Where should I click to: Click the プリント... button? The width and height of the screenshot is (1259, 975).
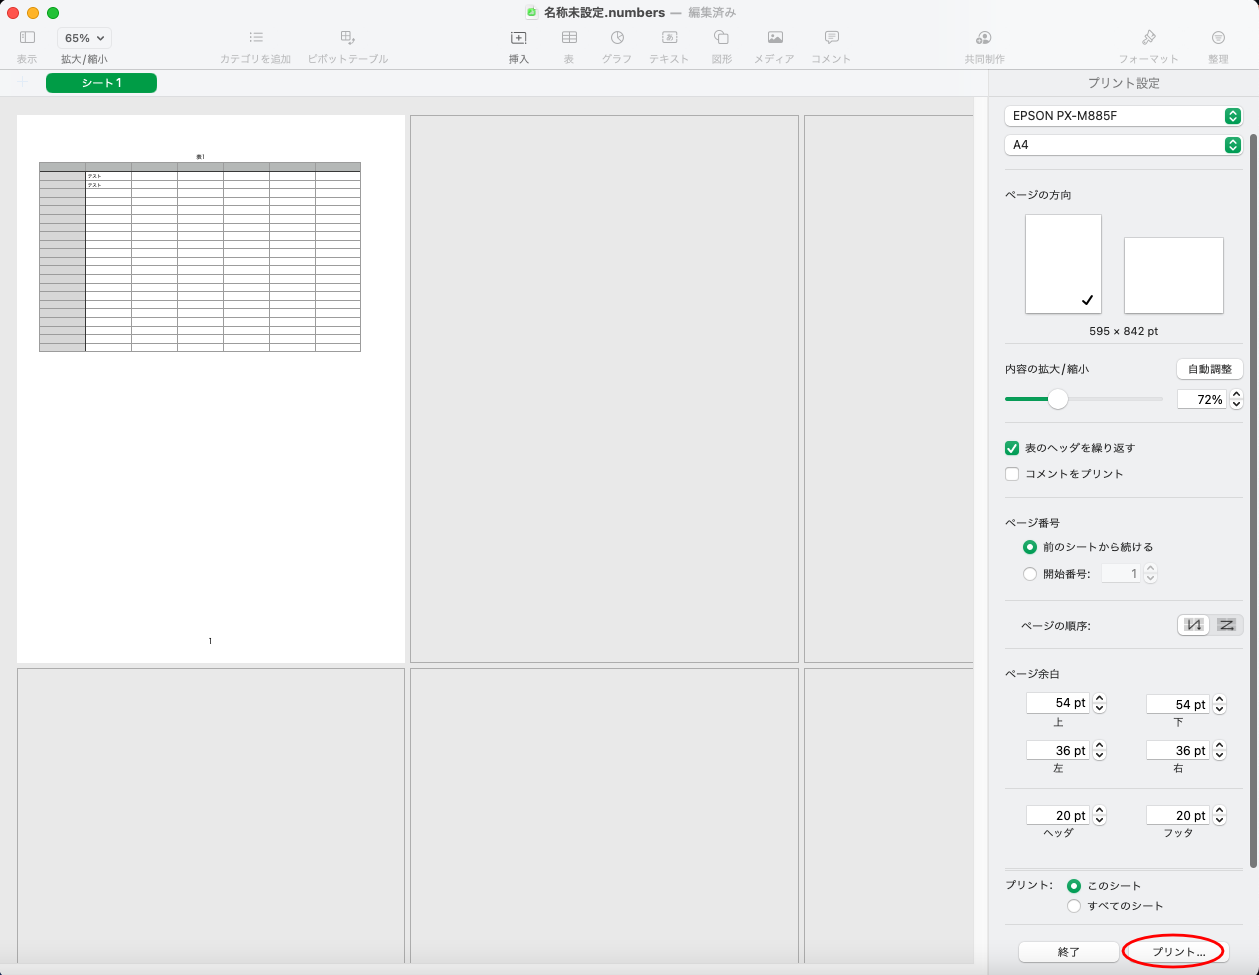point(1178,952)
